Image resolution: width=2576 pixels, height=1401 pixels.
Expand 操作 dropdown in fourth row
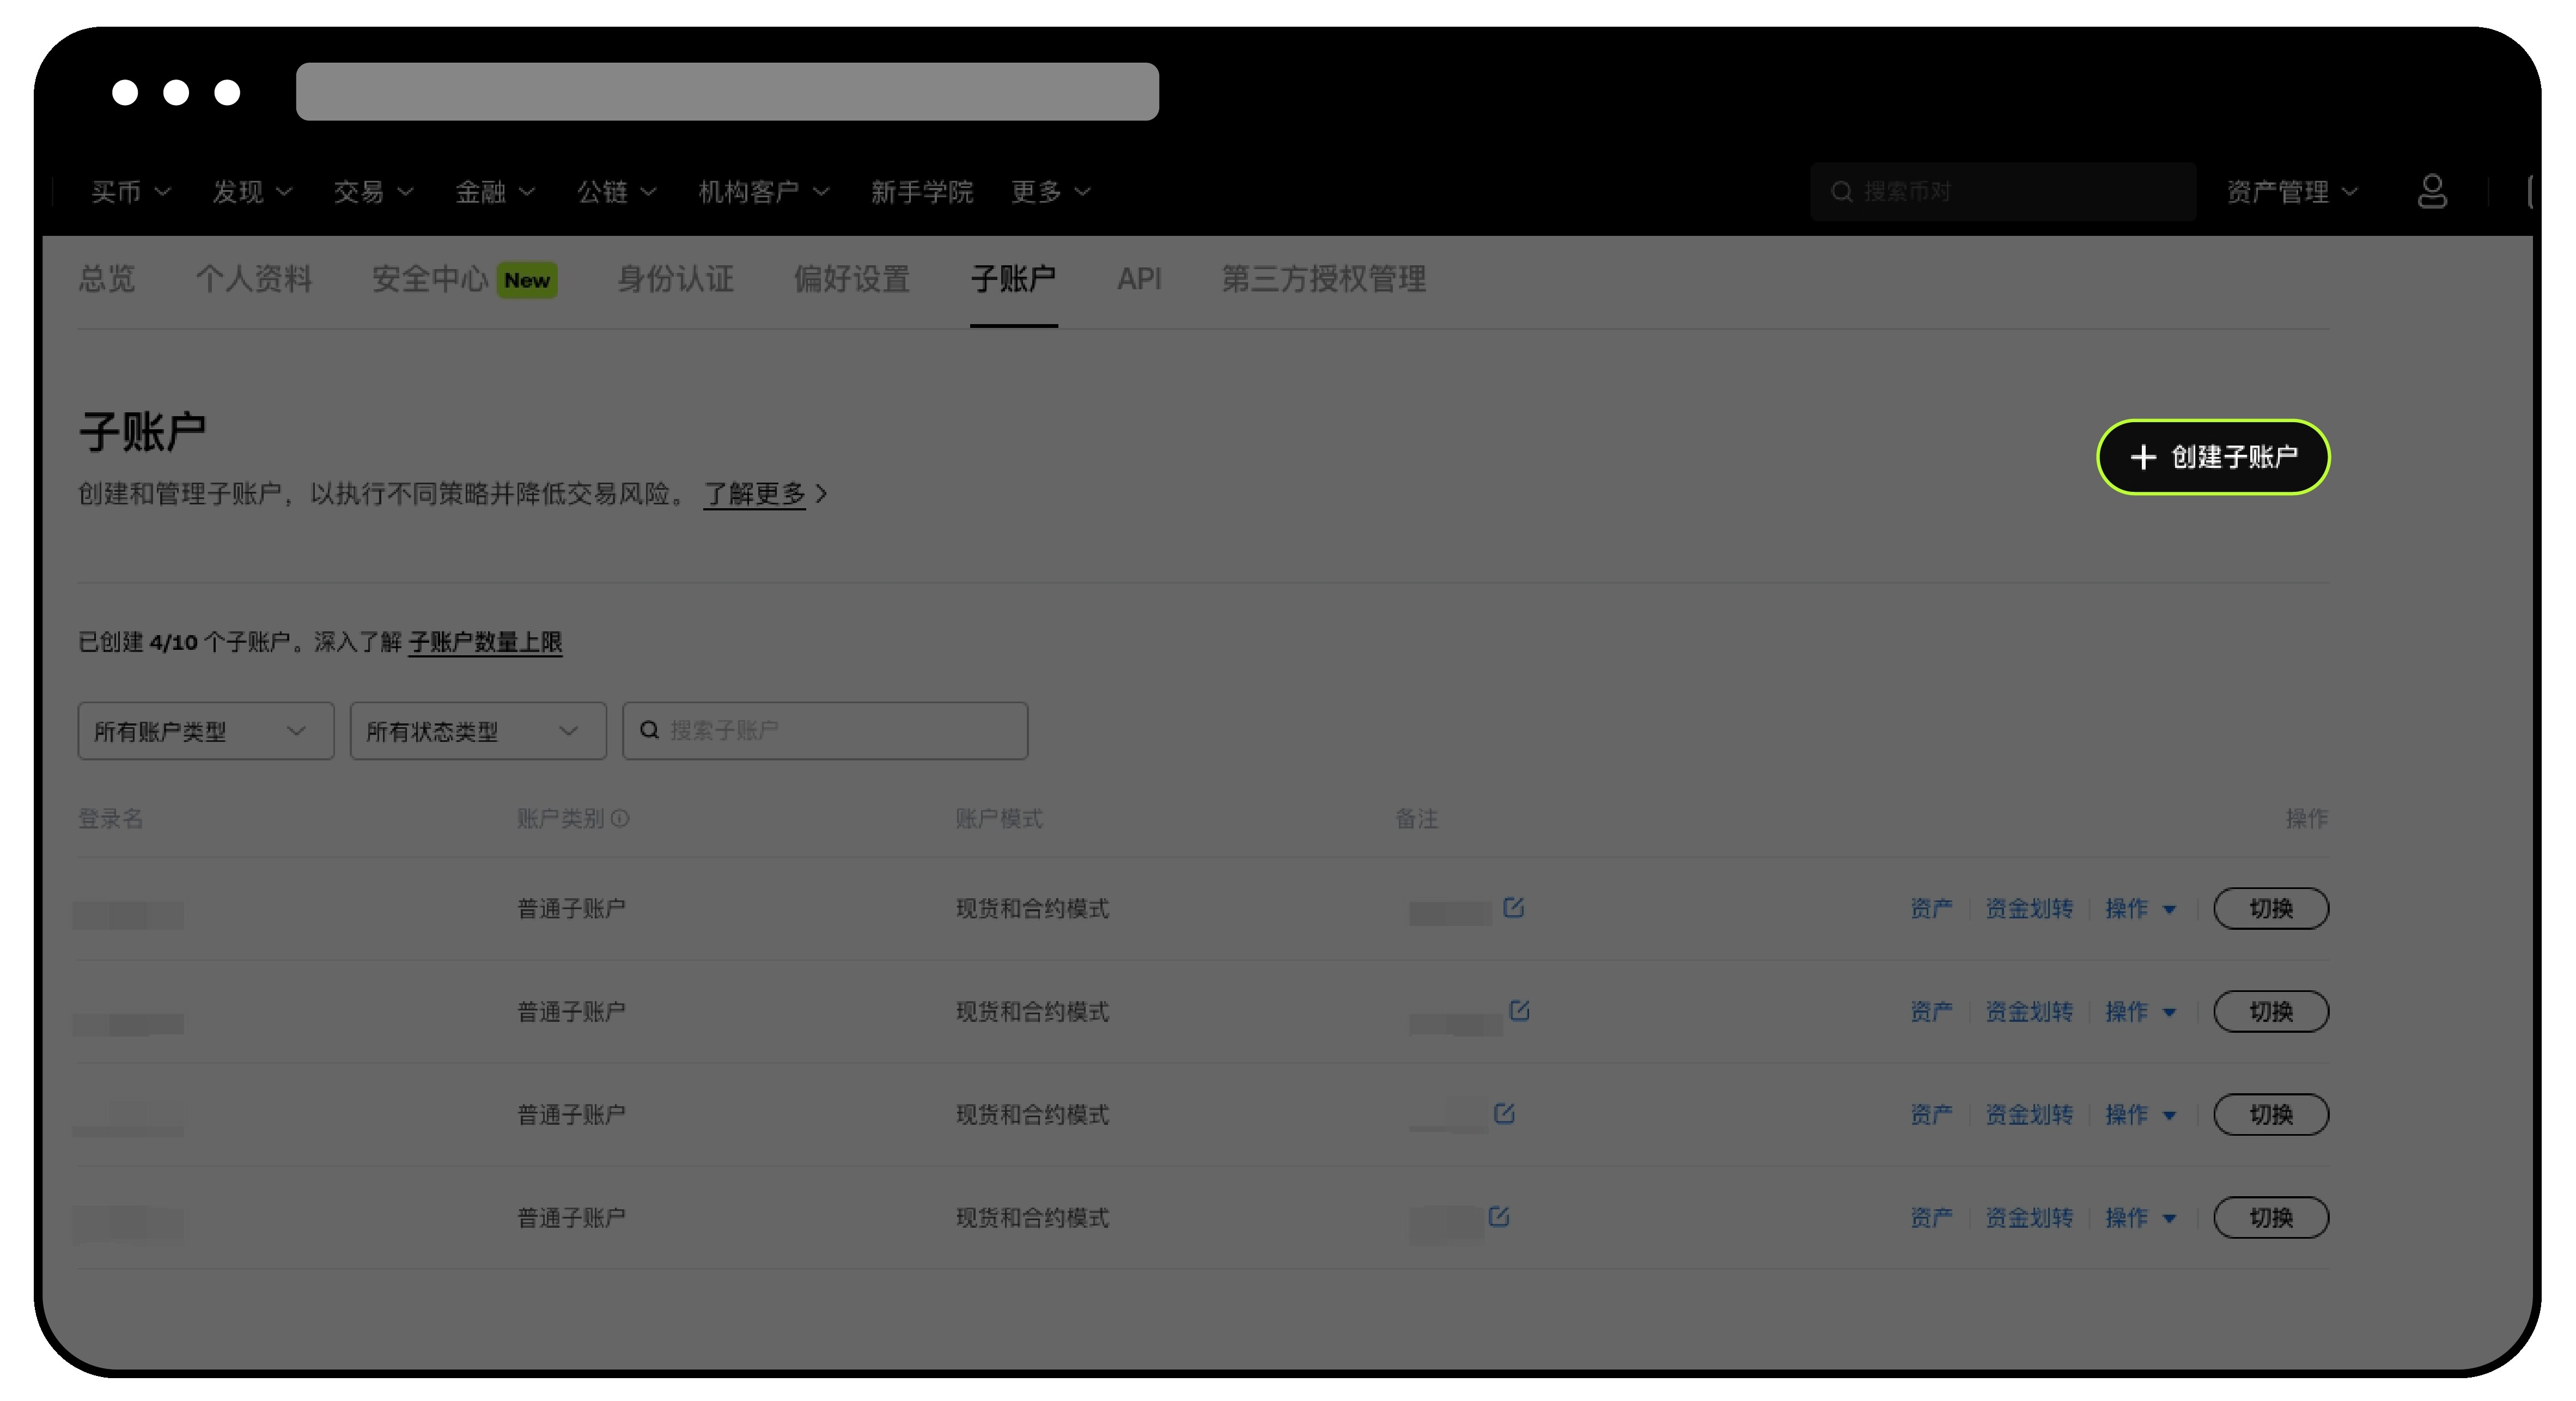point(2141,1217)
